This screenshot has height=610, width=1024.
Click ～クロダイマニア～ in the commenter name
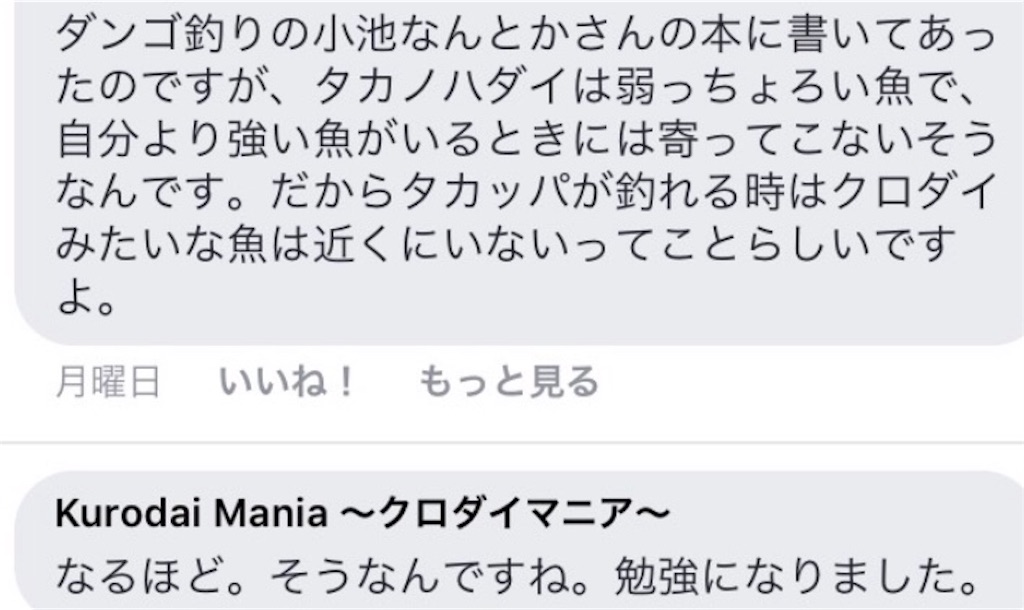505,513
